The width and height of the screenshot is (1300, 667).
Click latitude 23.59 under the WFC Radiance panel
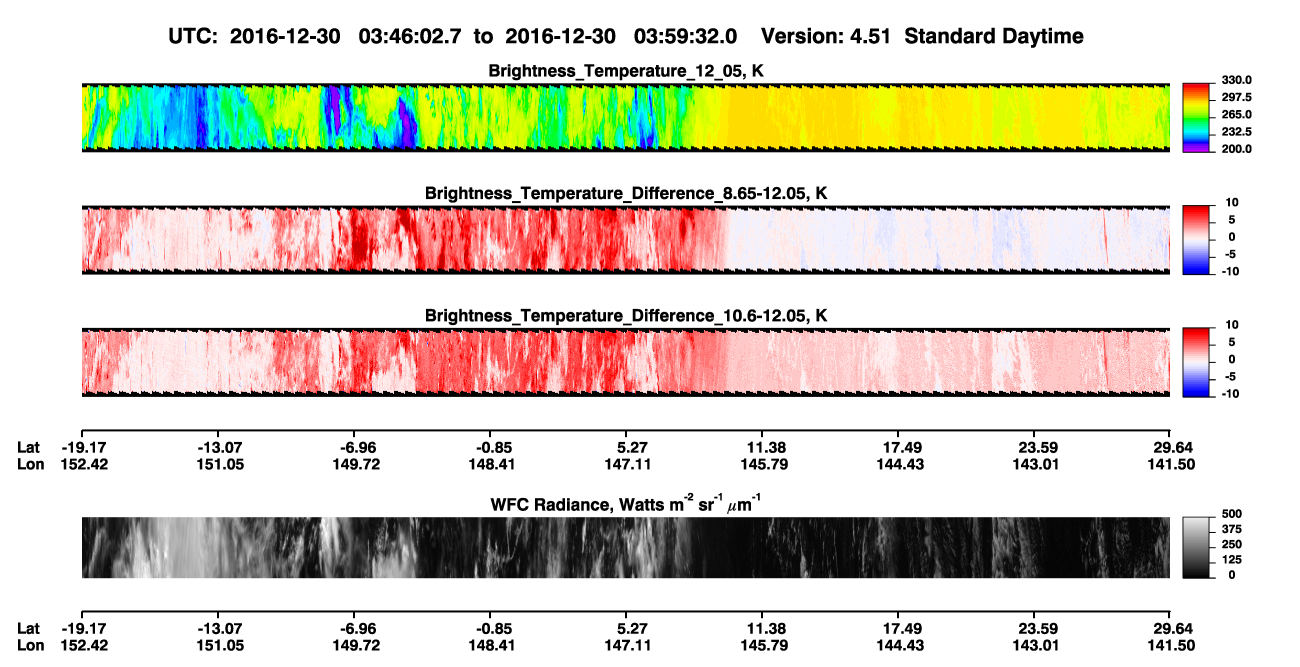tap(1036, 628)
